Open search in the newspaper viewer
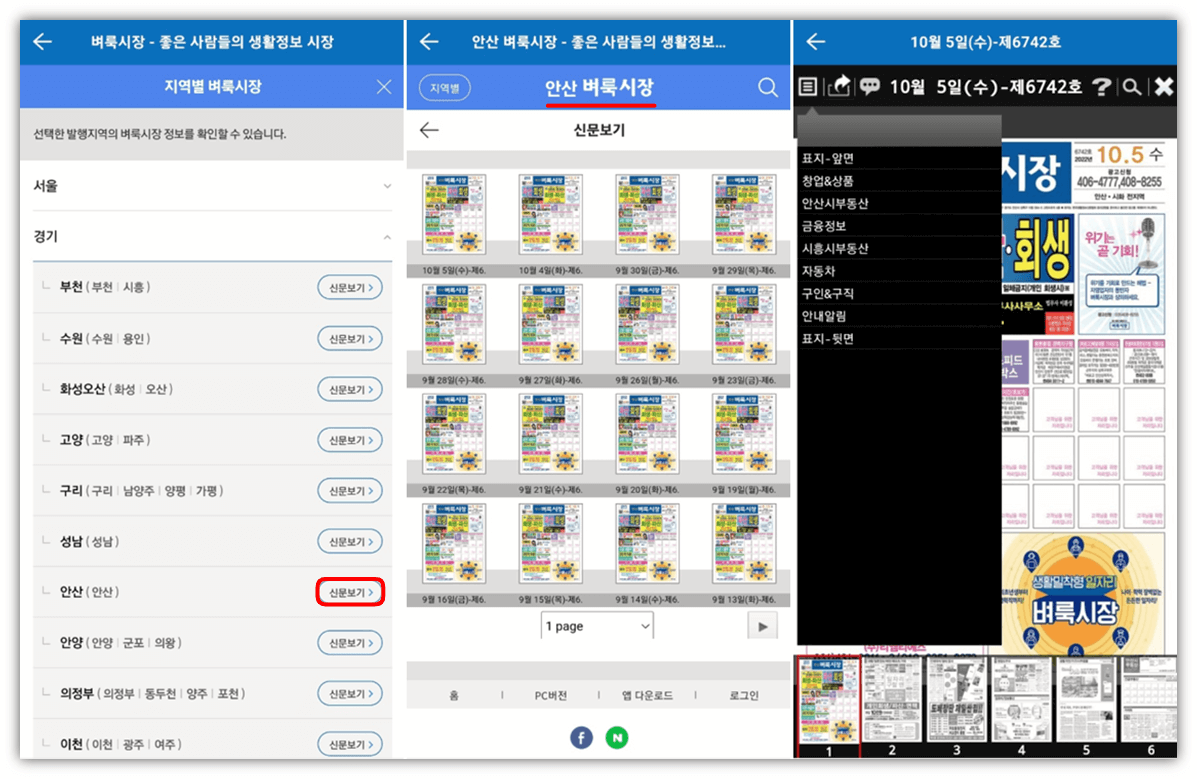Image resolution: width=1197 pixels, height=779 pixels. [1131, 87]
